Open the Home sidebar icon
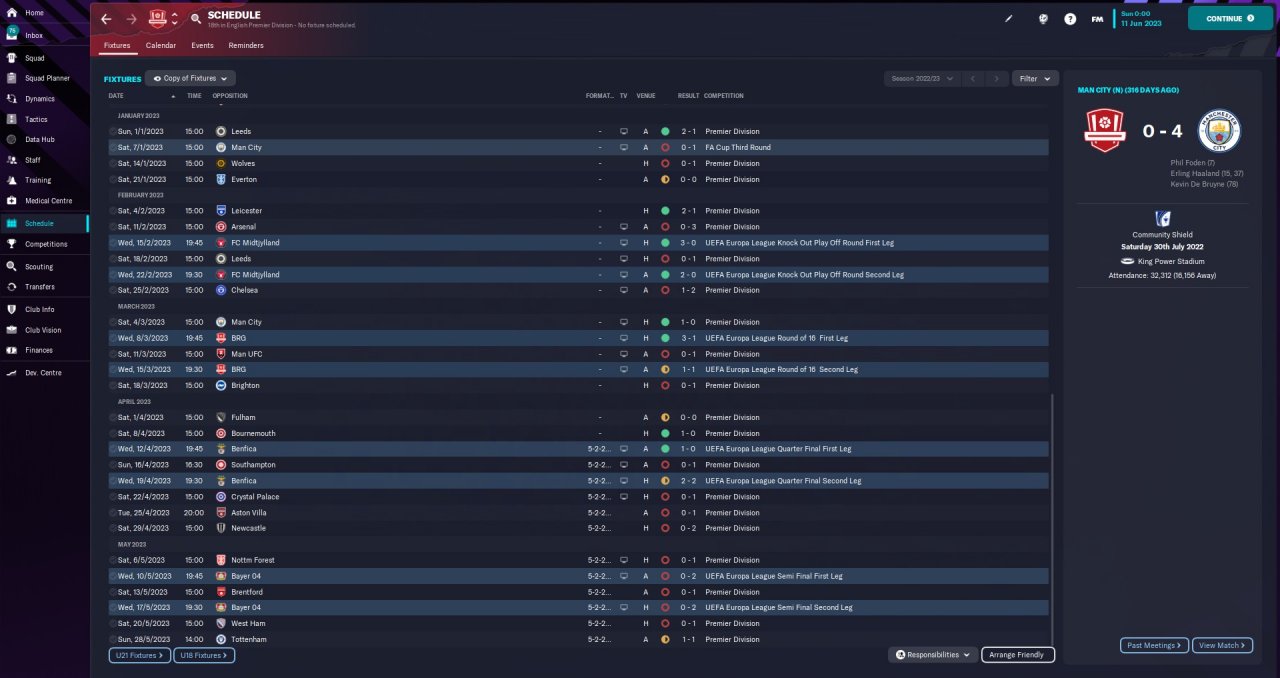1280x678 pixels. 12,13
